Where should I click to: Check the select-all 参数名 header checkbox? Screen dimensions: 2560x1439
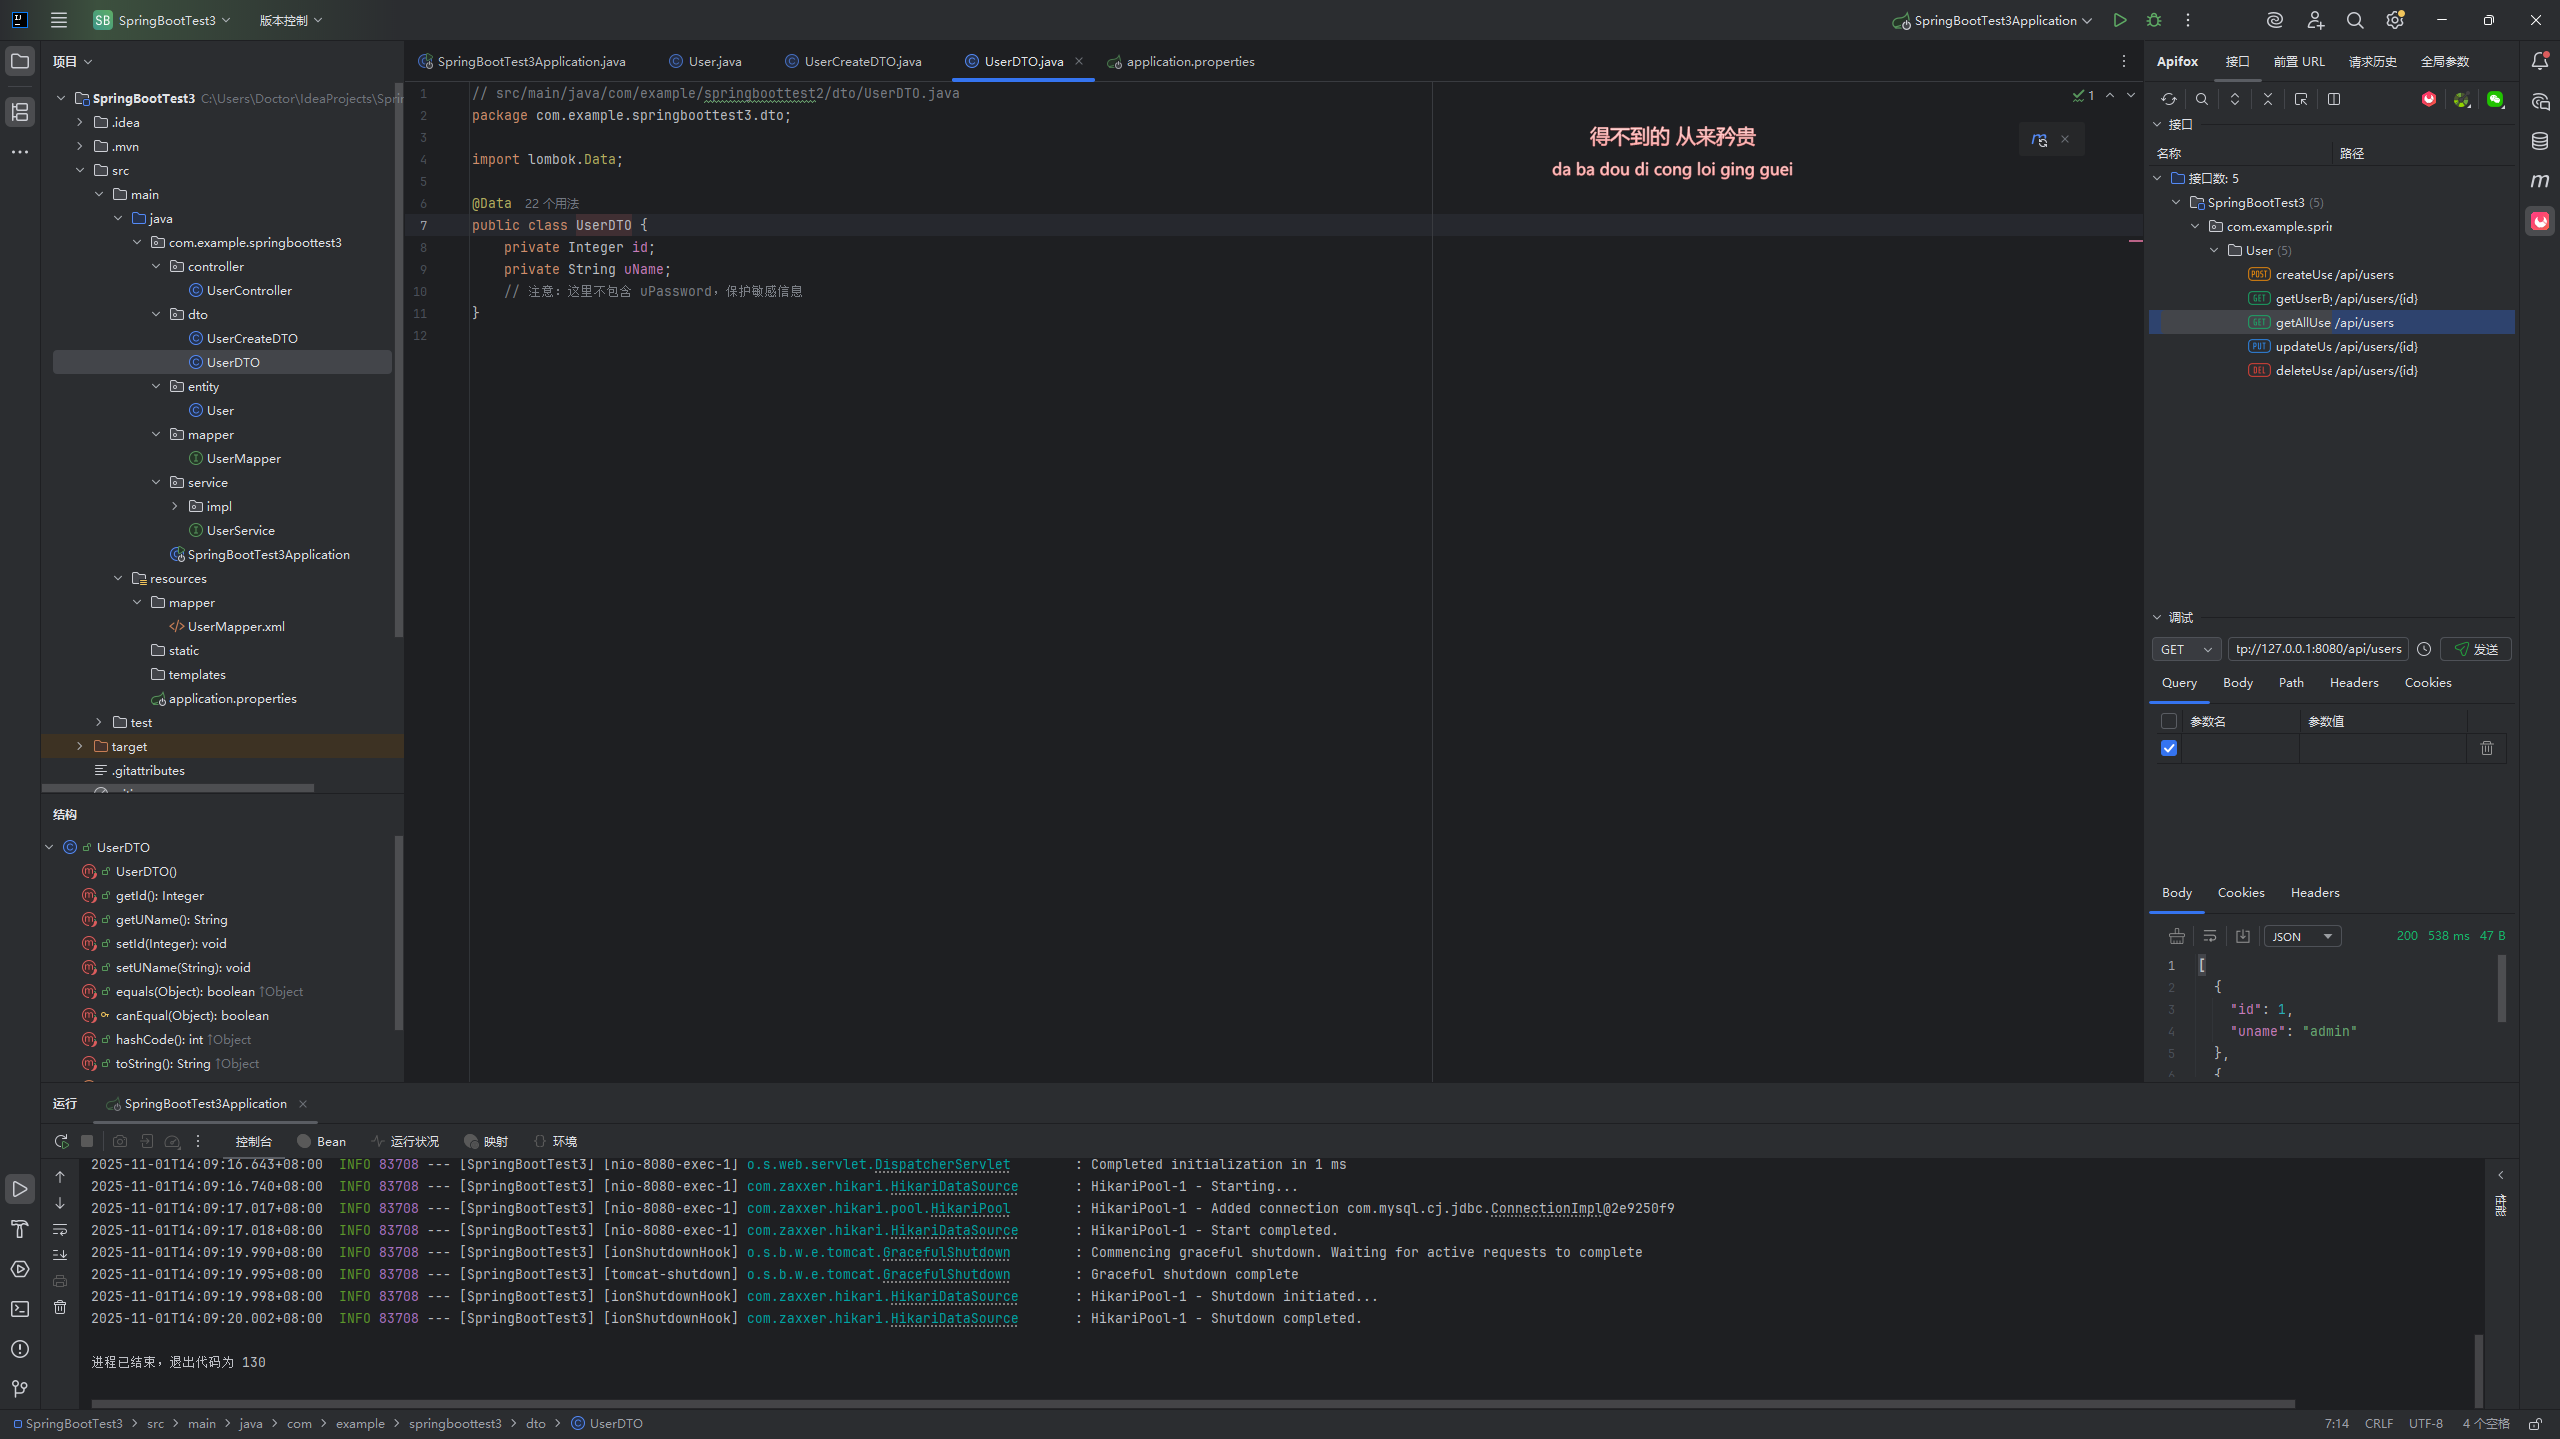[x=2169, y=721]
